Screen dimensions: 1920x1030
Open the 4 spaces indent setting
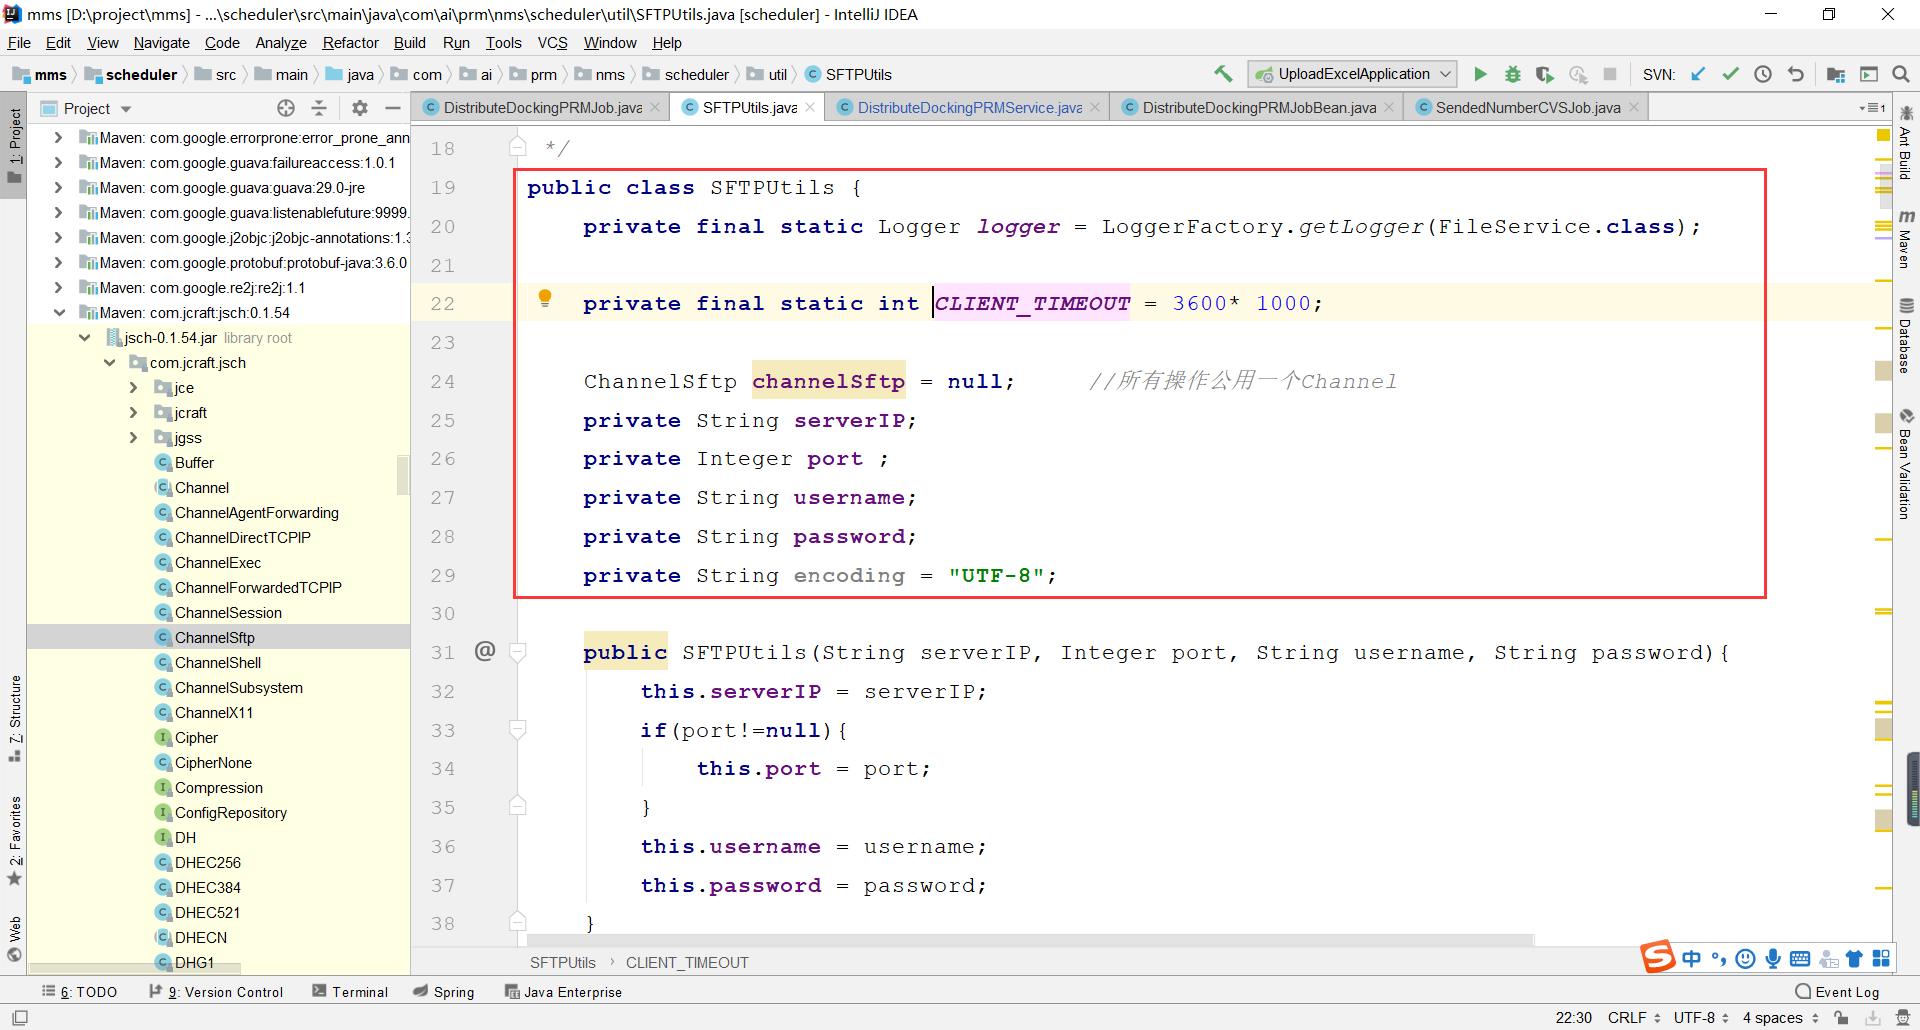point(1779,1017)
